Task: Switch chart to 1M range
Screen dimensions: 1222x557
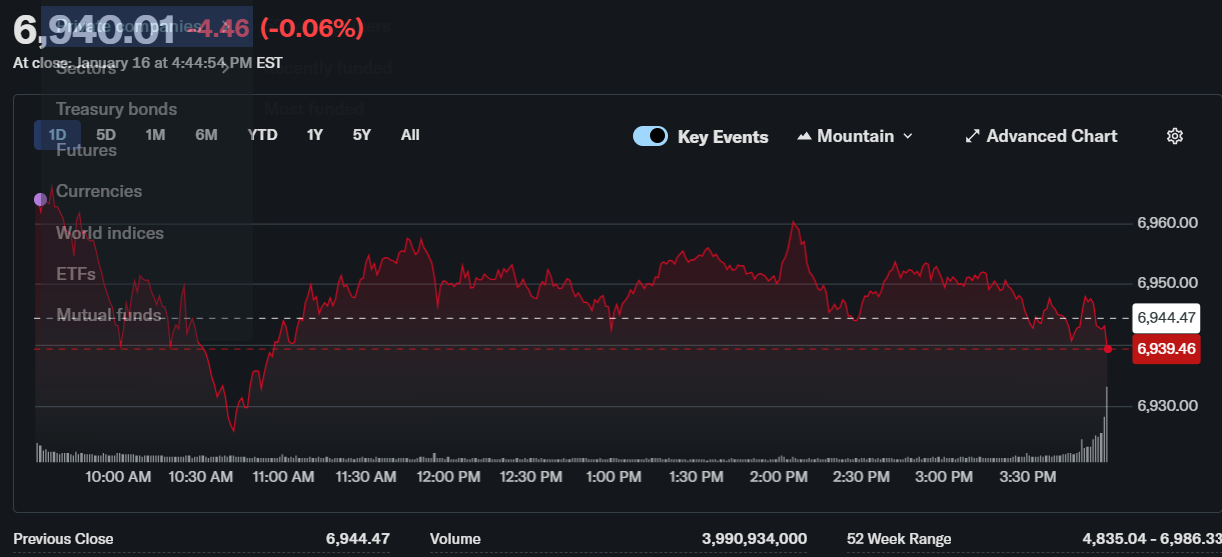Action: (155, 135)
